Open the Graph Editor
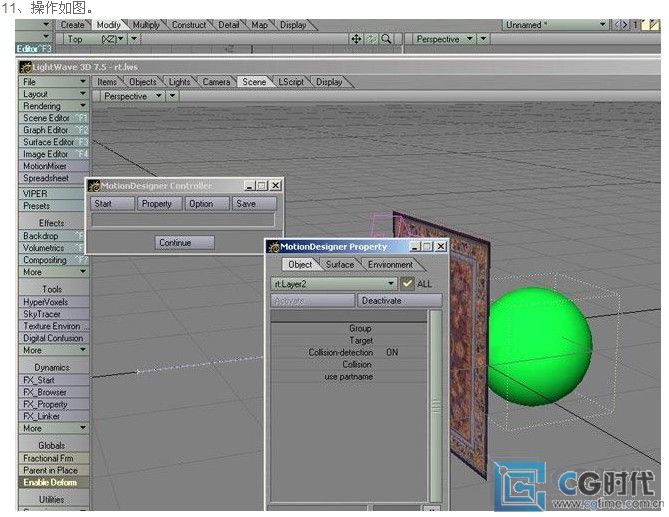Screen dimensions: 669x517 54,130
